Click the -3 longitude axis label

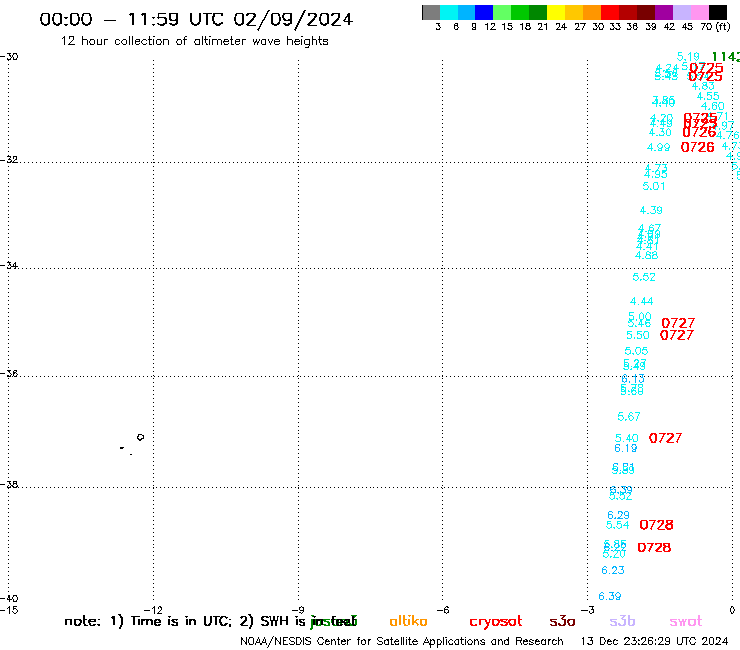click(x=588, y=610)
